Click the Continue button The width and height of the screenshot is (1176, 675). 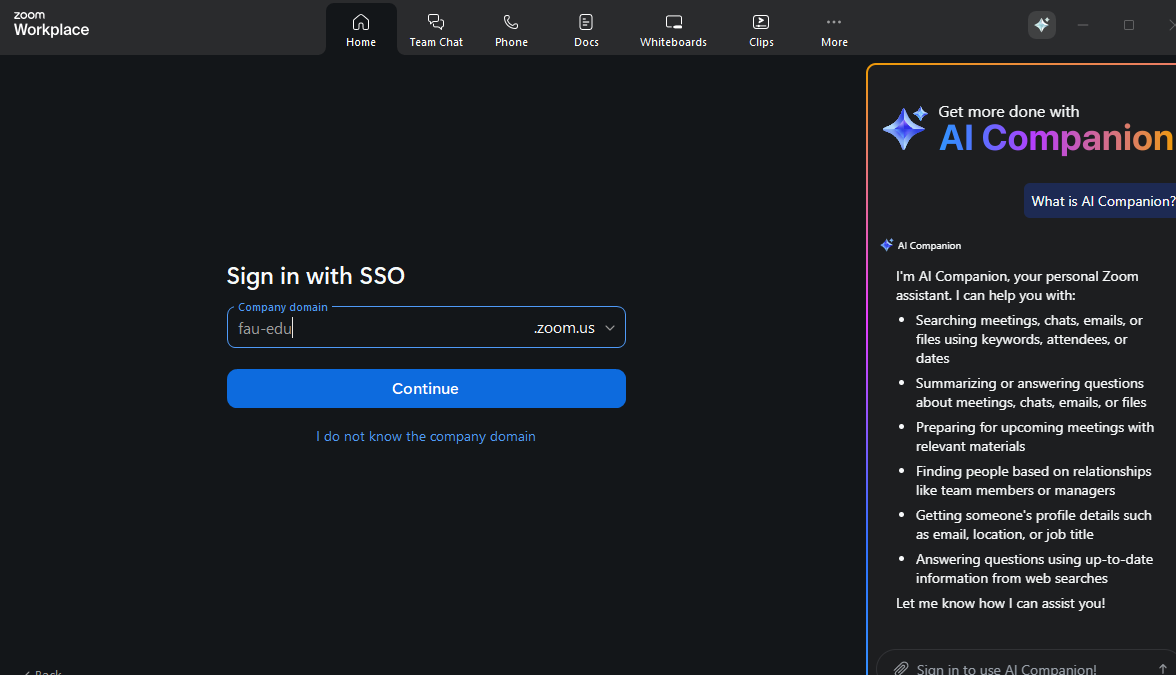[426, 388]
